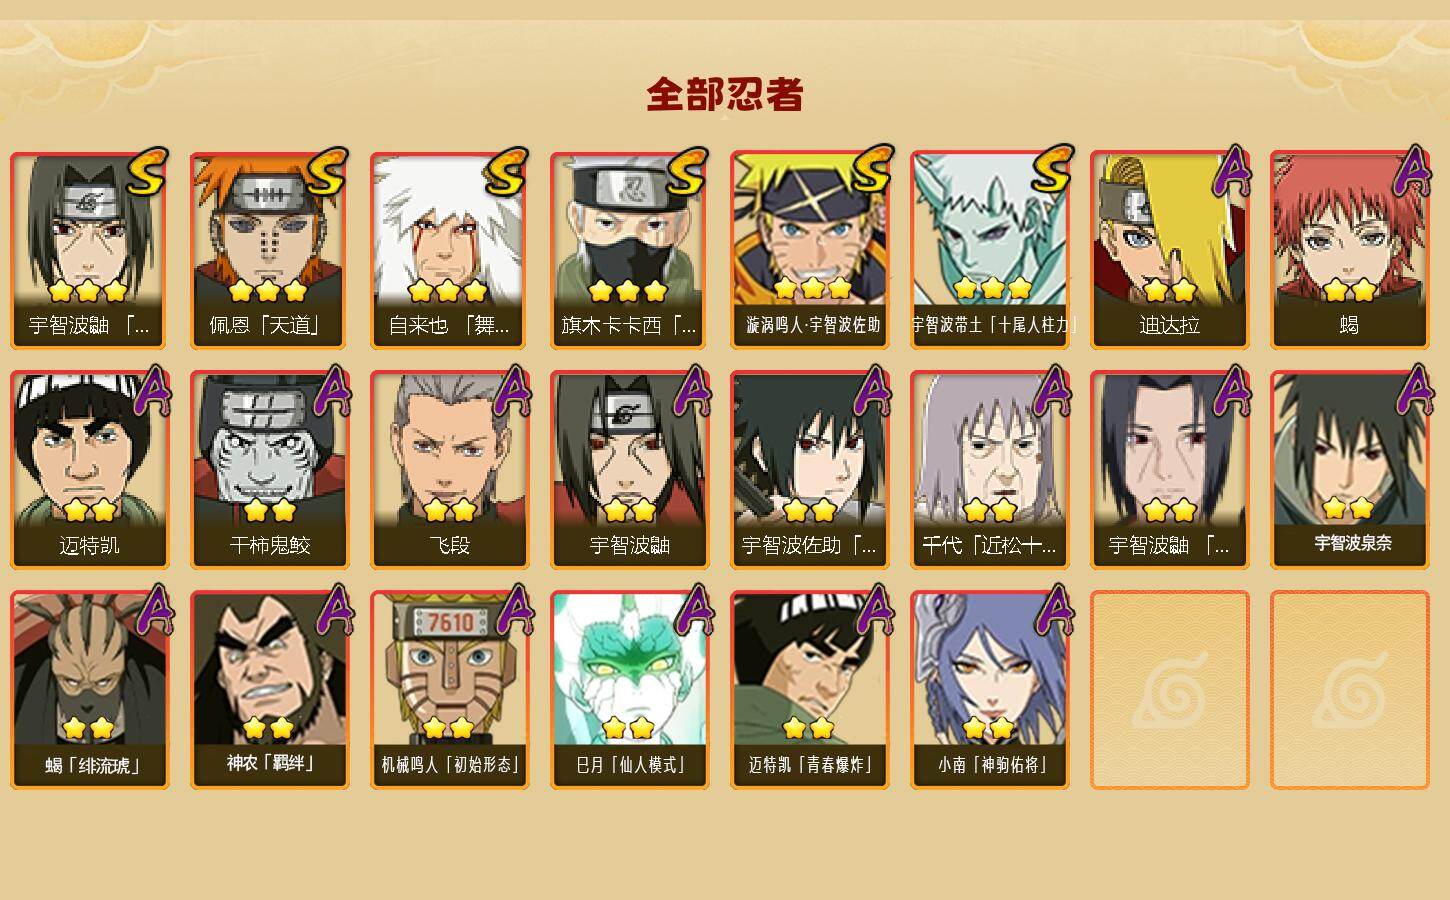Click the first empty ninja slot
Screen dimensions: 1450x900
coord(1169,690)
